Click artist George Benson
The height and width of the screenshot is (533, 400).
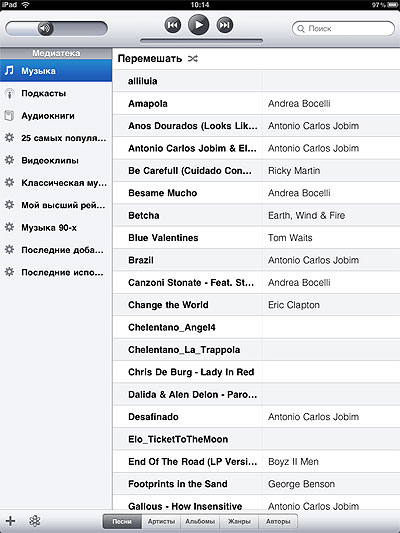pos(301,484)
